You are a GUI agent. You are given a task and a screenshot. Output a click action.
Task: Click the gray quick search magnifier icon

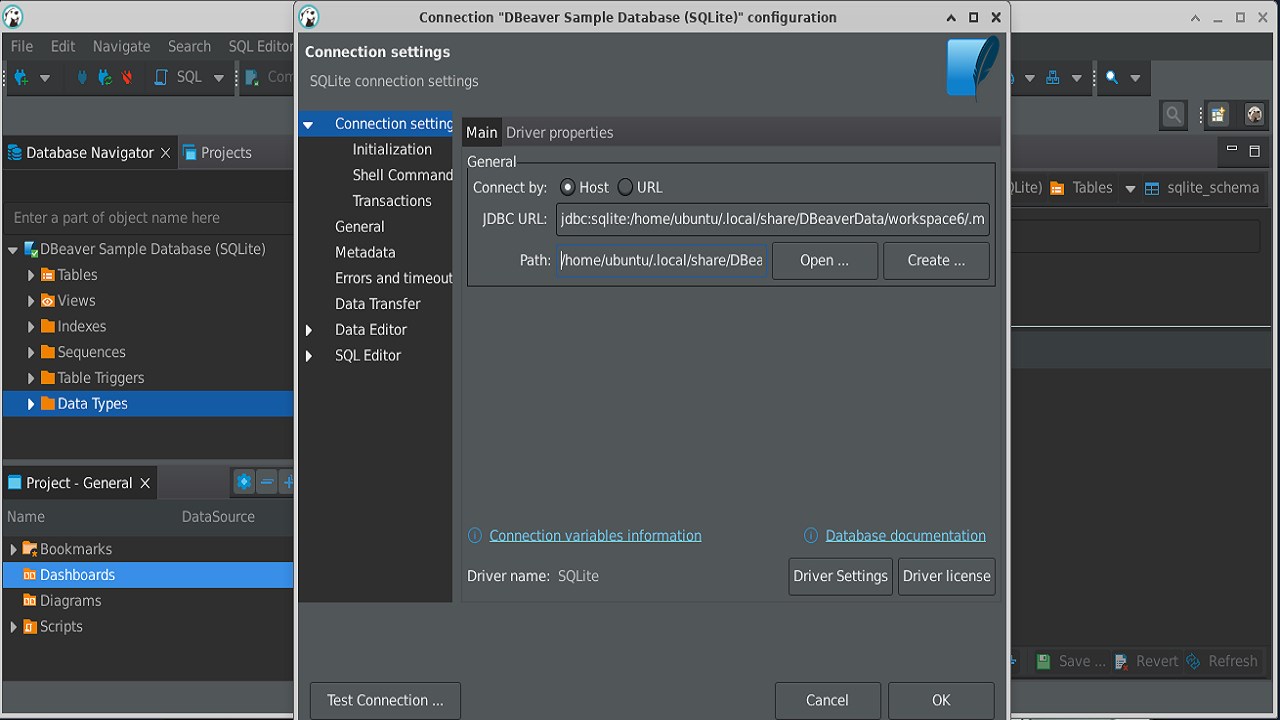1174,115
